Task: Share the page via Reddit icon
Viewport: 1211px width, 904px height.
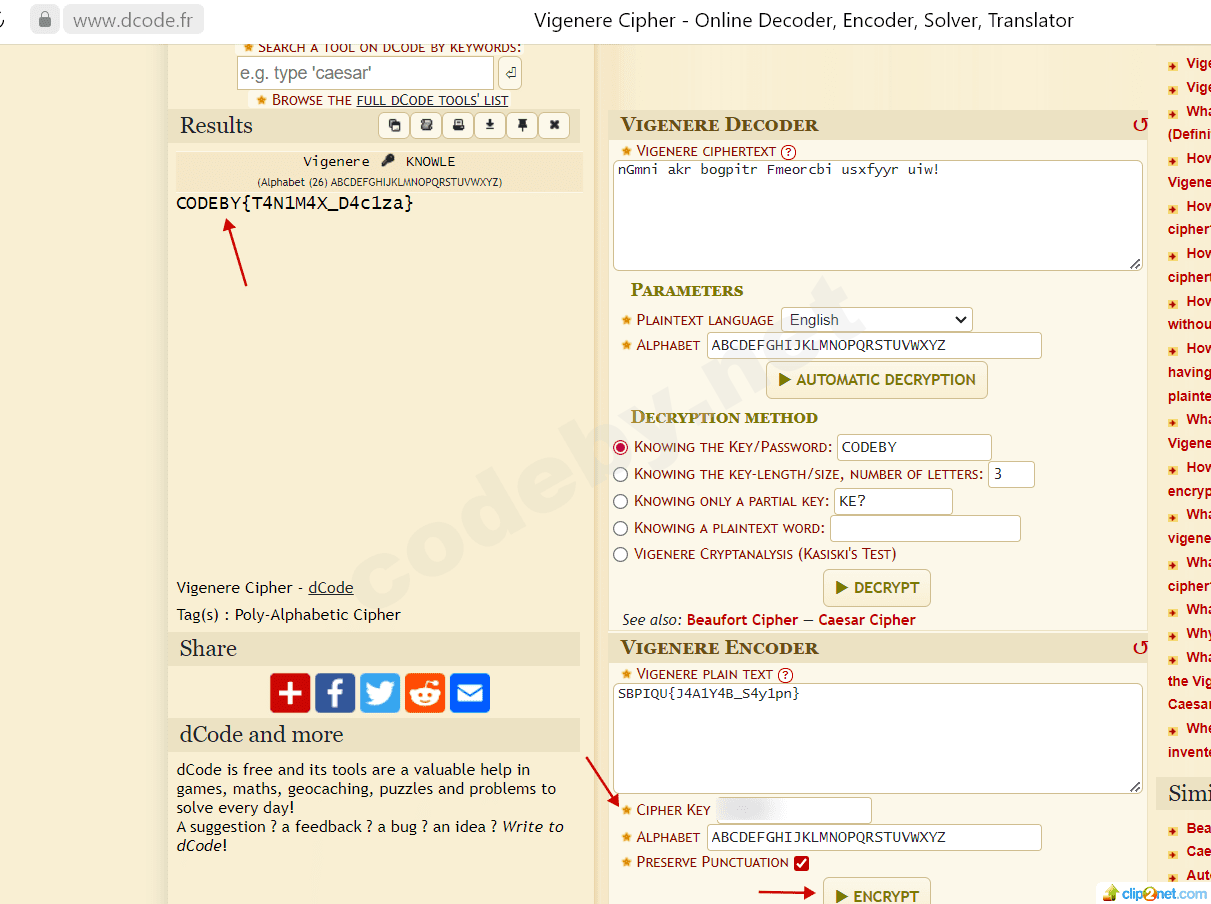Action: coord(425,692)
